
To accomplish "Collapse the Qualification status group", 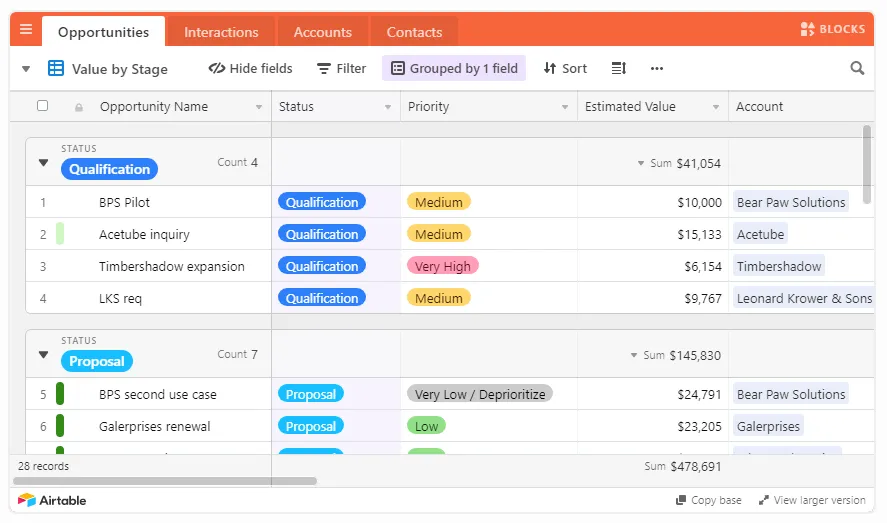I will [x=43, y=163].
